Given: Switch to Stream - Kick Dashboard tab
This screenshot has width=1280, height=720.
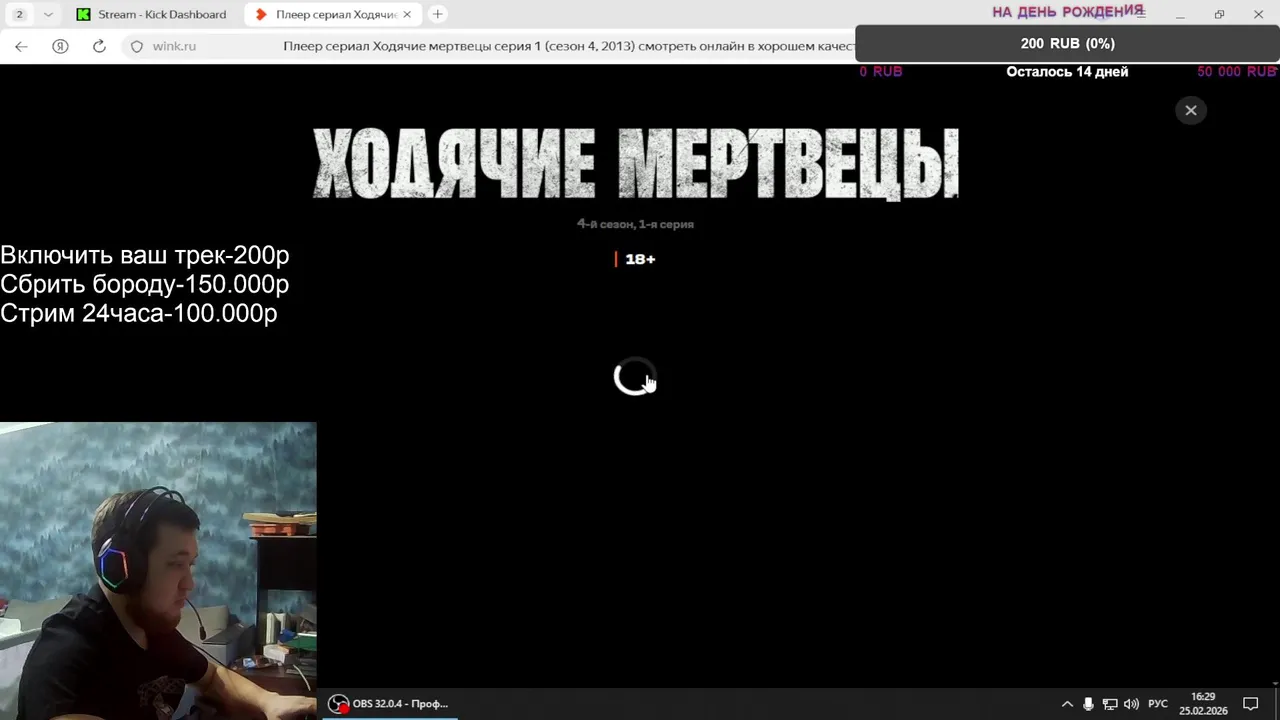Looking at the screenshot, I should pyautogui.click(x=152, y=14).
